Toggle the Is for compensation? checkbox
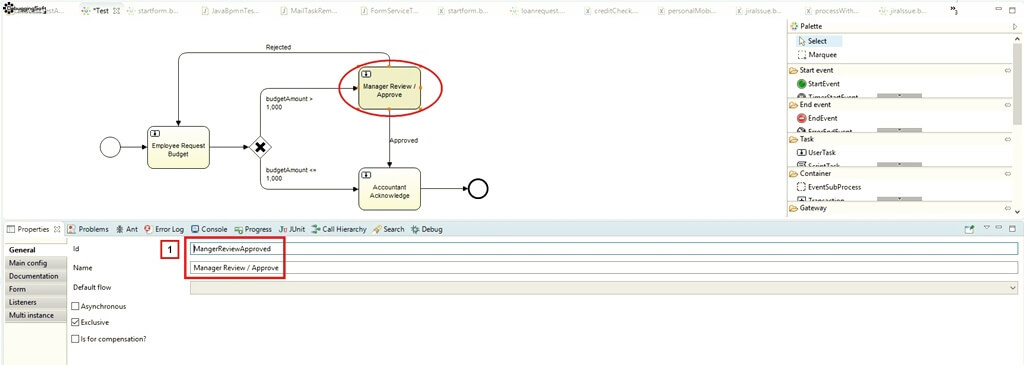Screen dimensions: 1024x365 75,339
